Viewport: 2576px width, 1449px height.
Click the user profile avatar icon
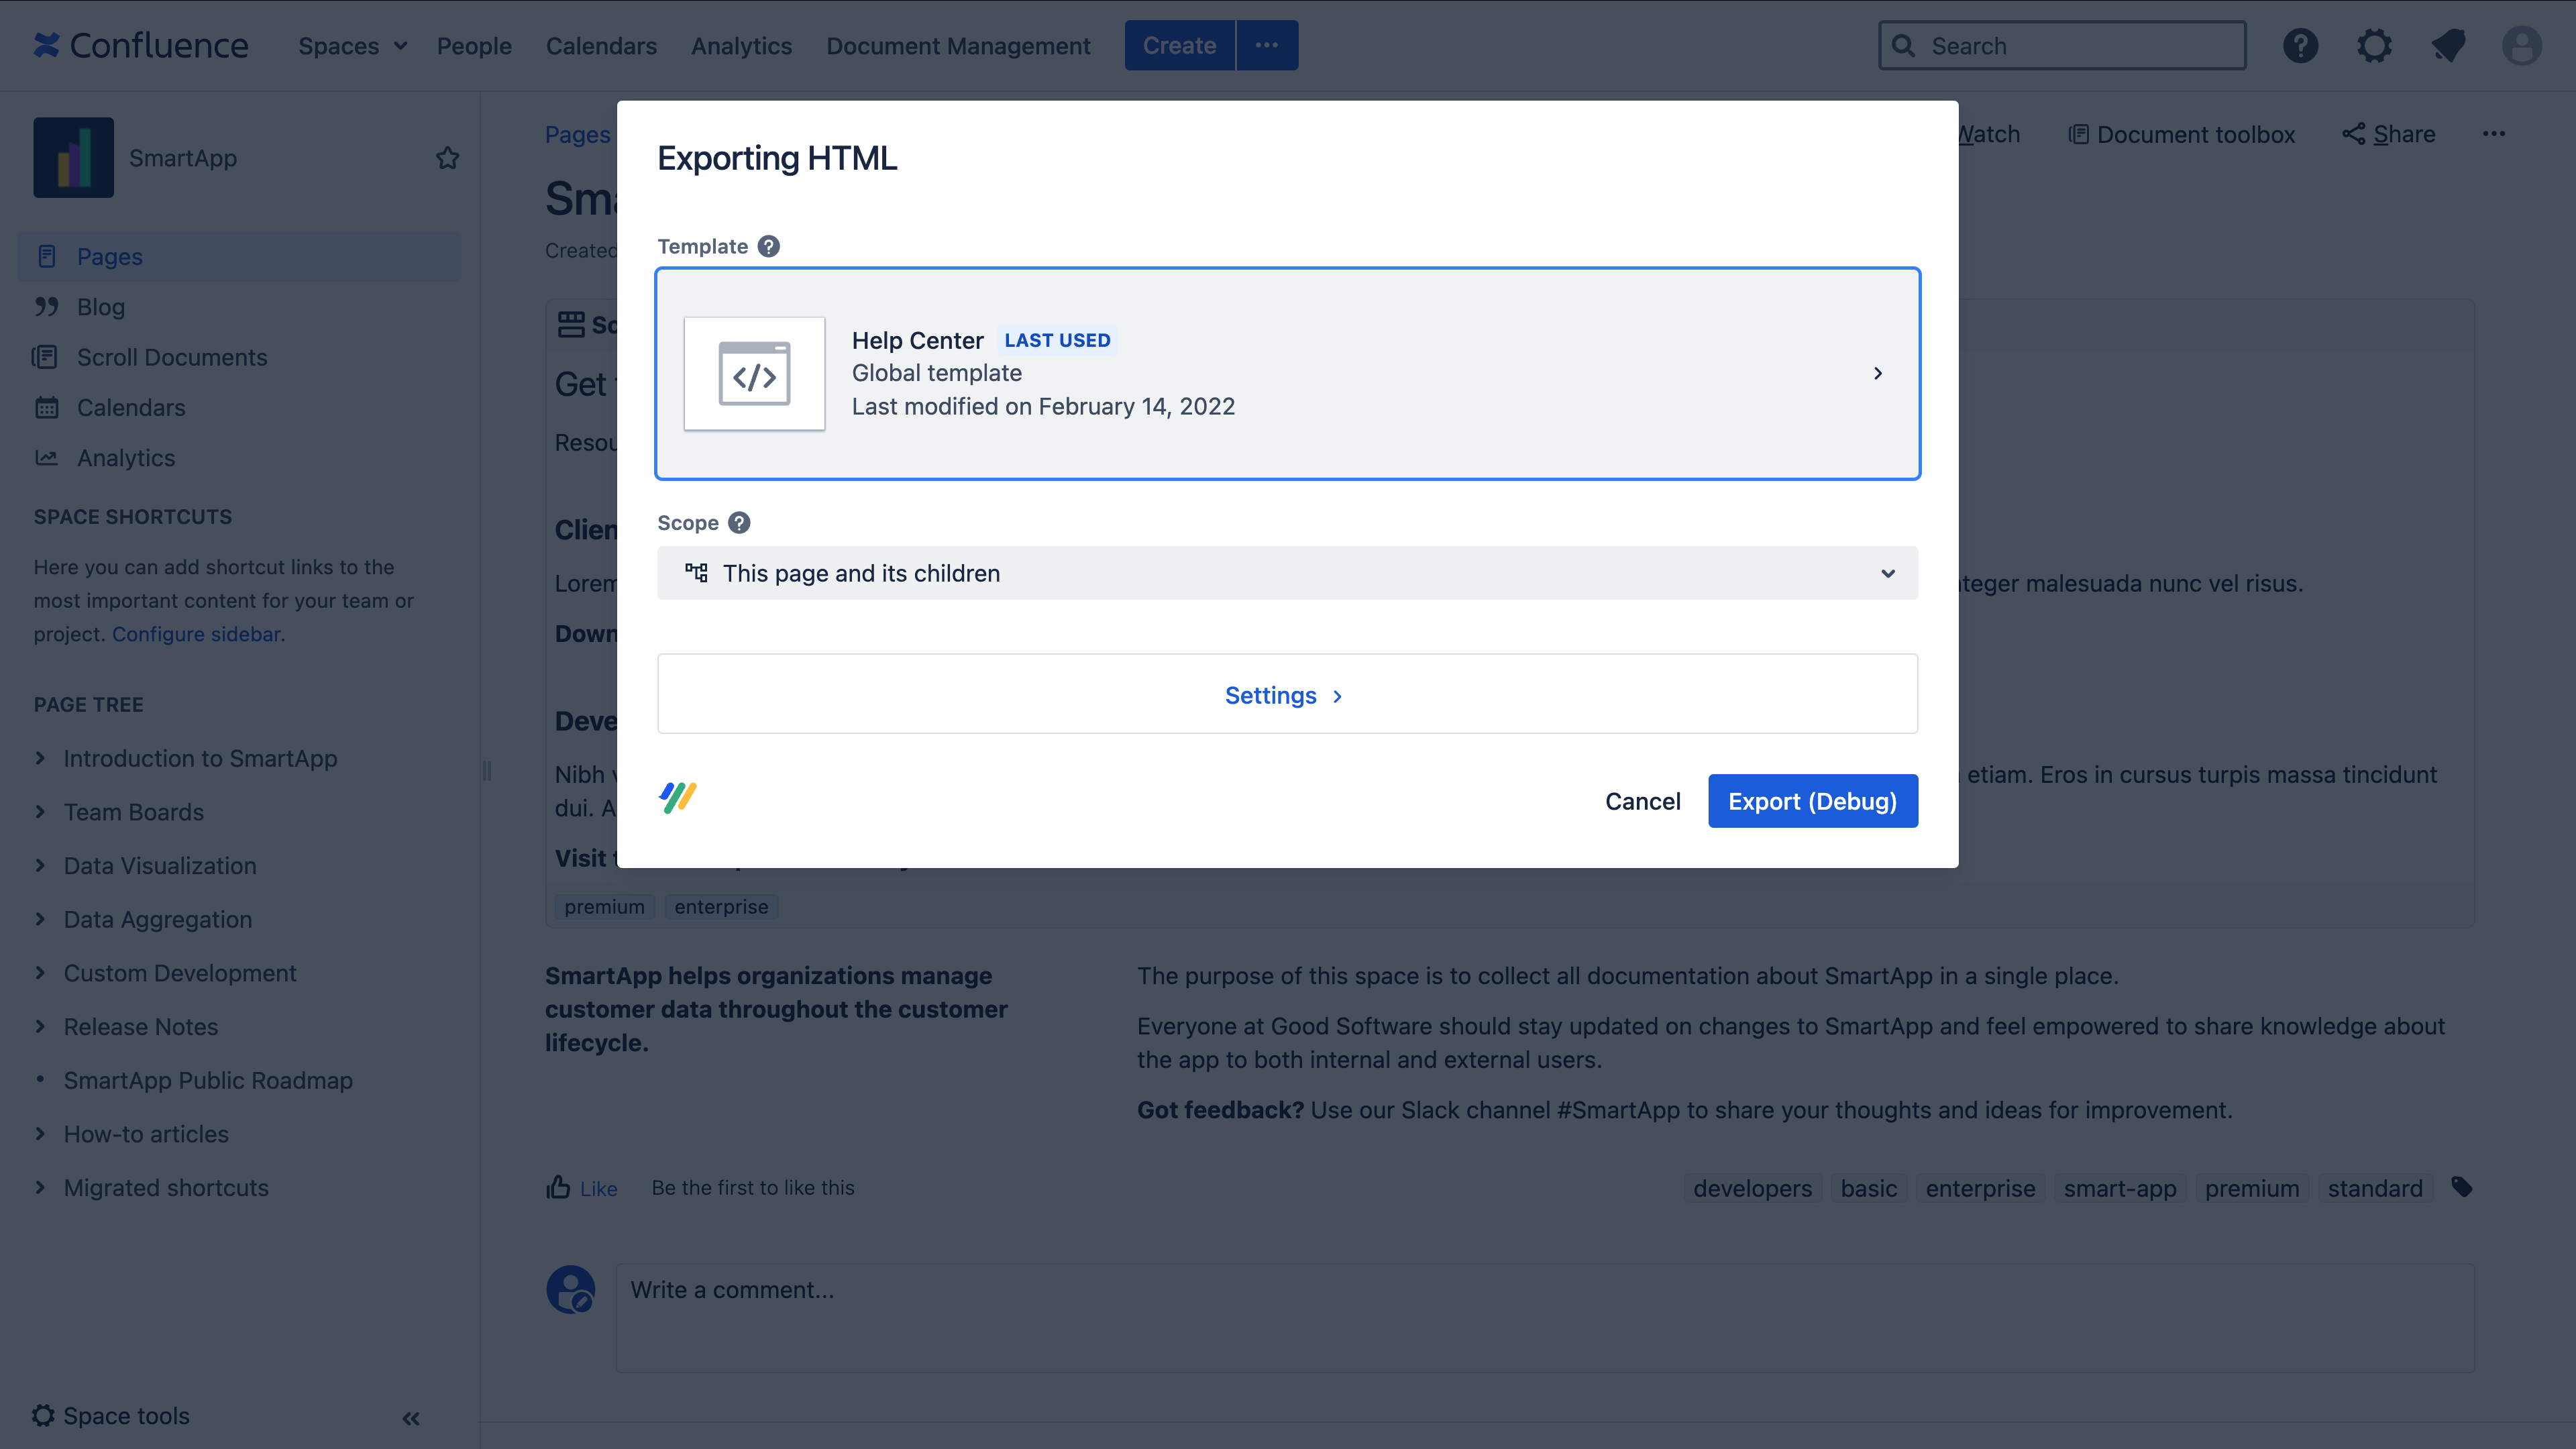click(2521, 46)
